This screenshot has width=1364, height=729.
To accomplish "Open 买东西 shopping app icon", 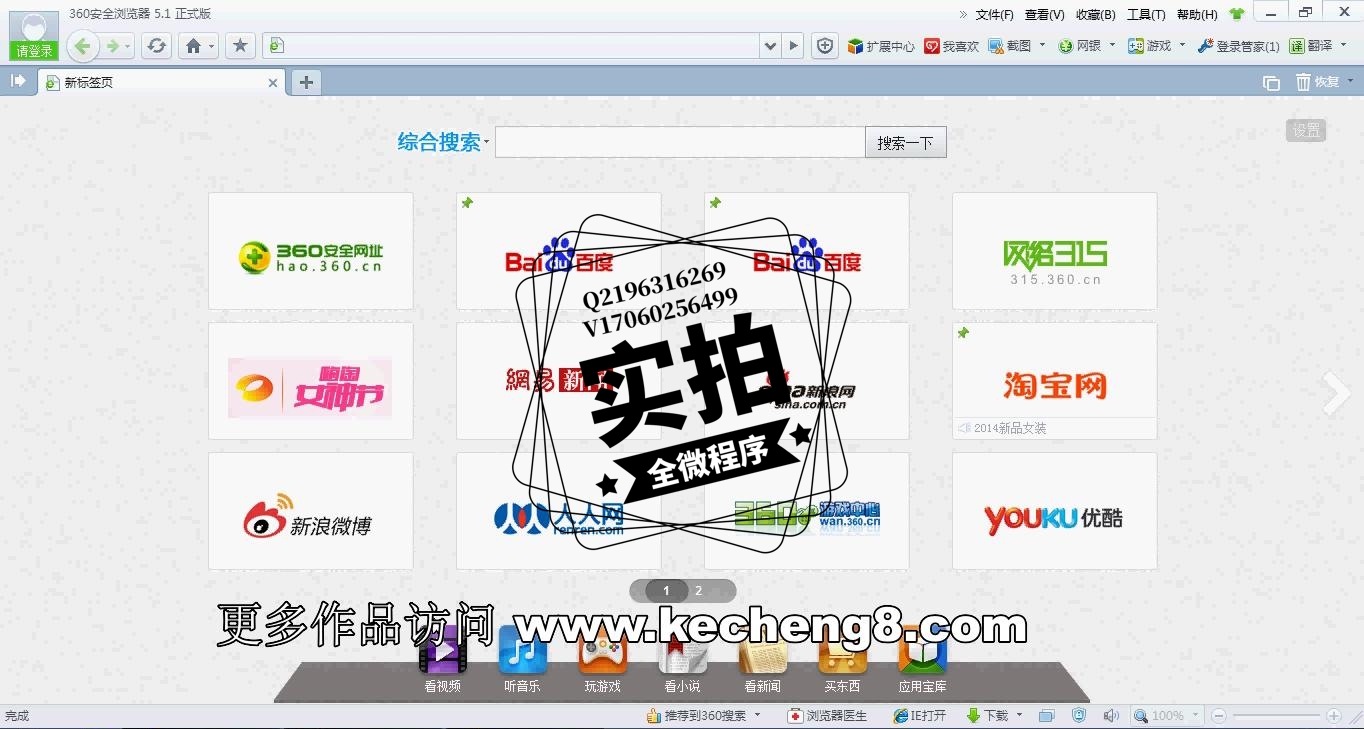I will (843, 659).
